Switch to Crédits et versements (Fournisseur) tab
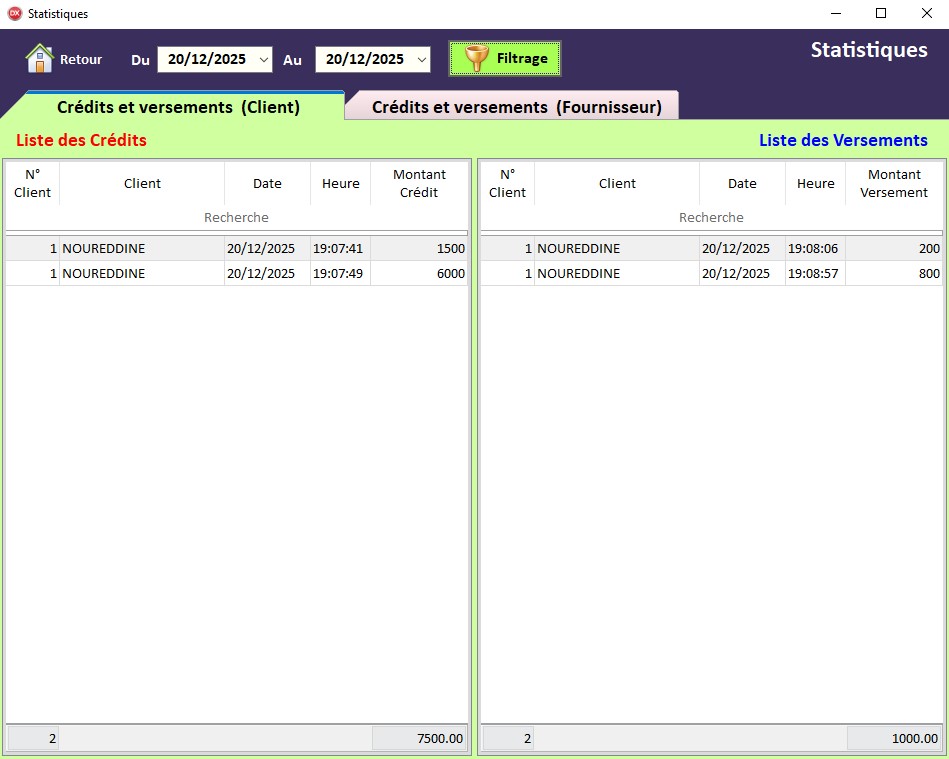 click(x=516, y=107)
